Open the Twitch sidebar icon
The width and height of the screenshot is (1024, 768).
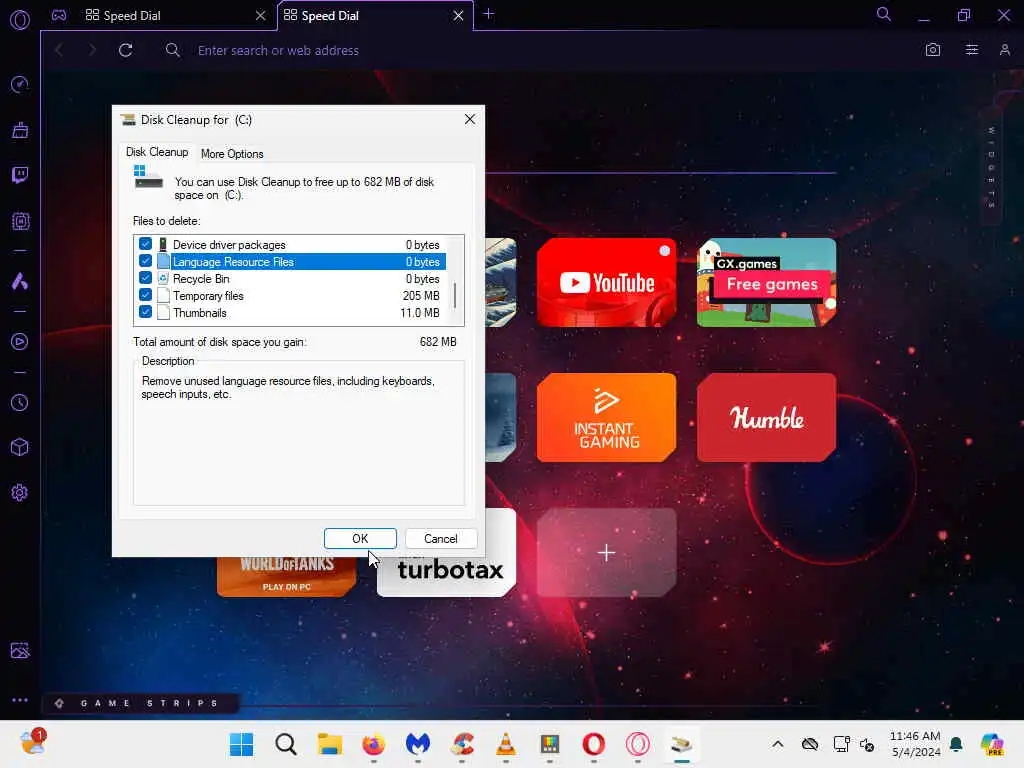click(x=20, y=175)
